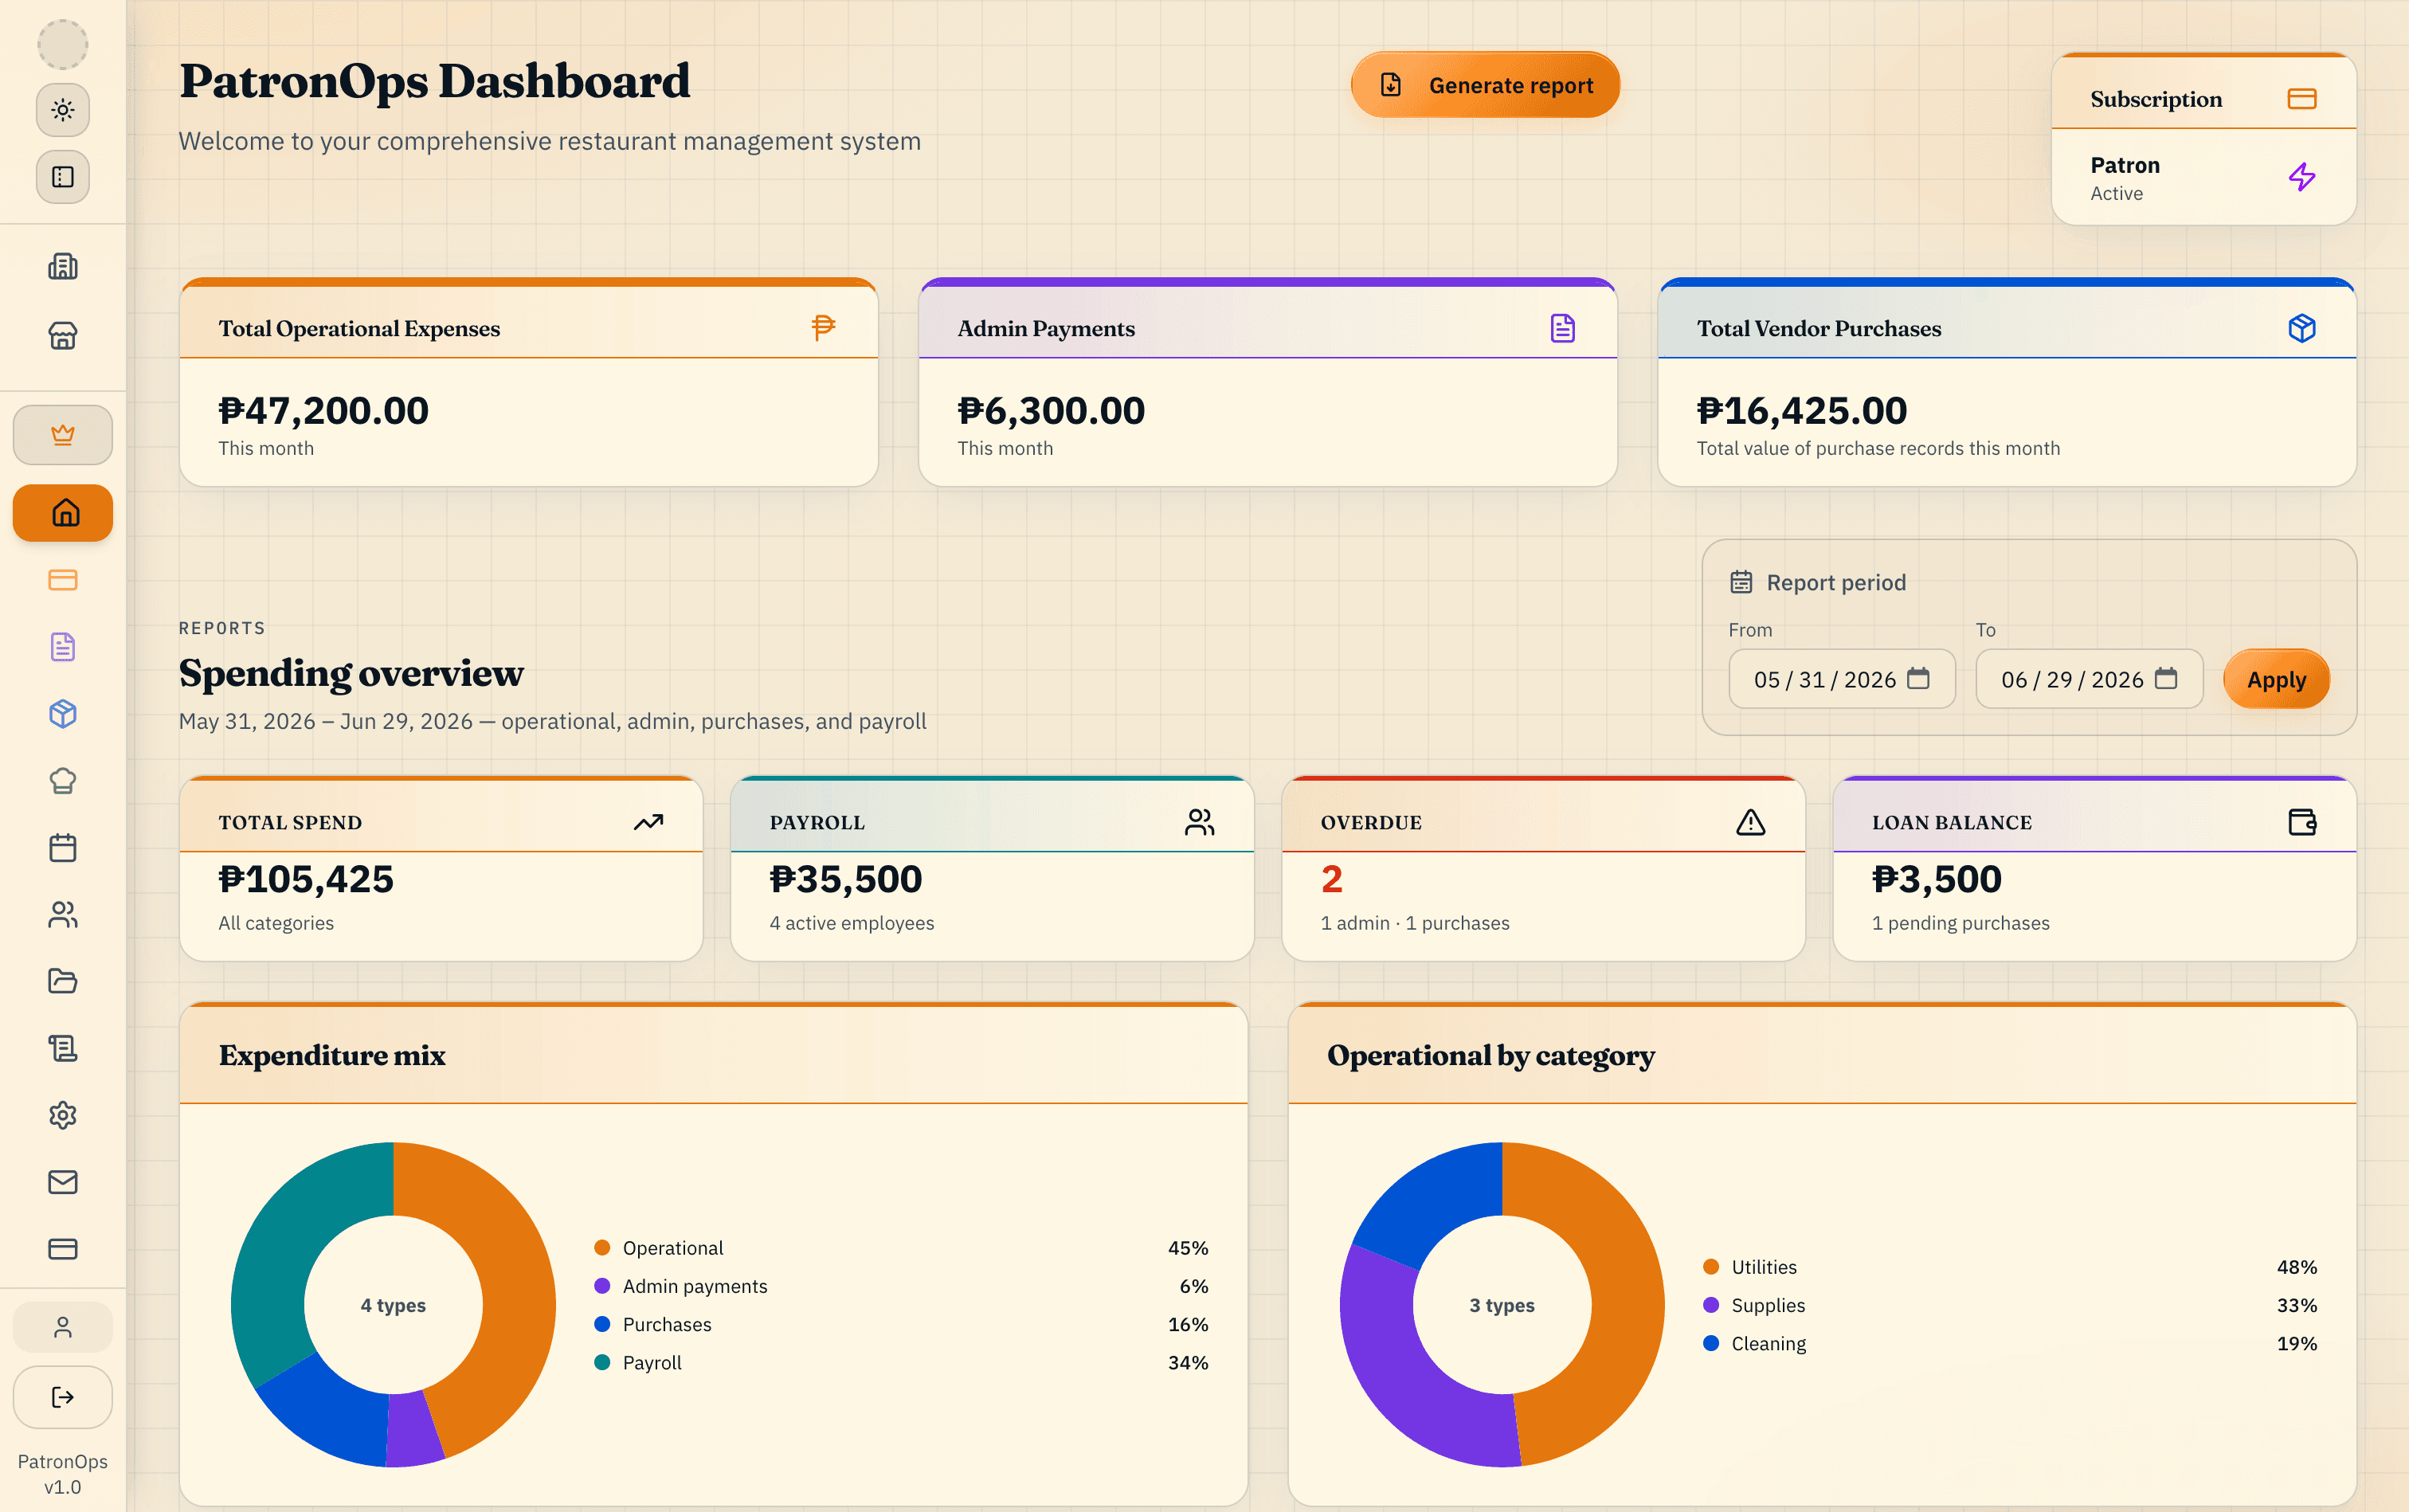
Task: Click the ₱3,500 loan balance value
Action: pos(1937,879)
